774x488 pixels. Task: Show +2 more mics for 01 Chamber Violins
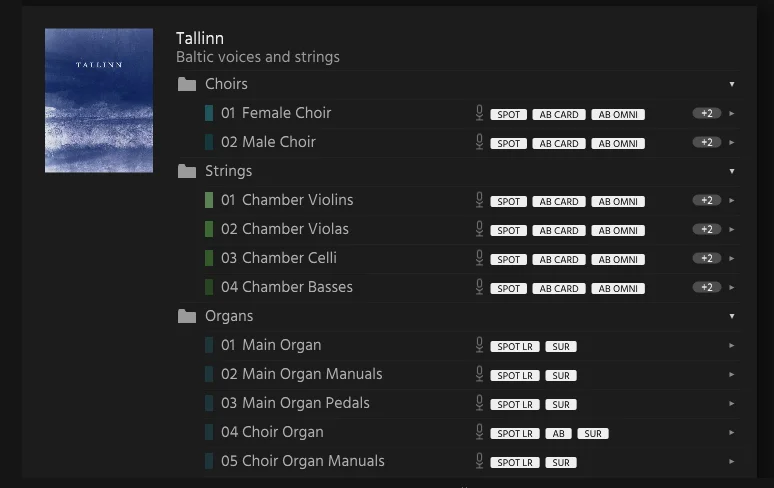click(707, 200)
